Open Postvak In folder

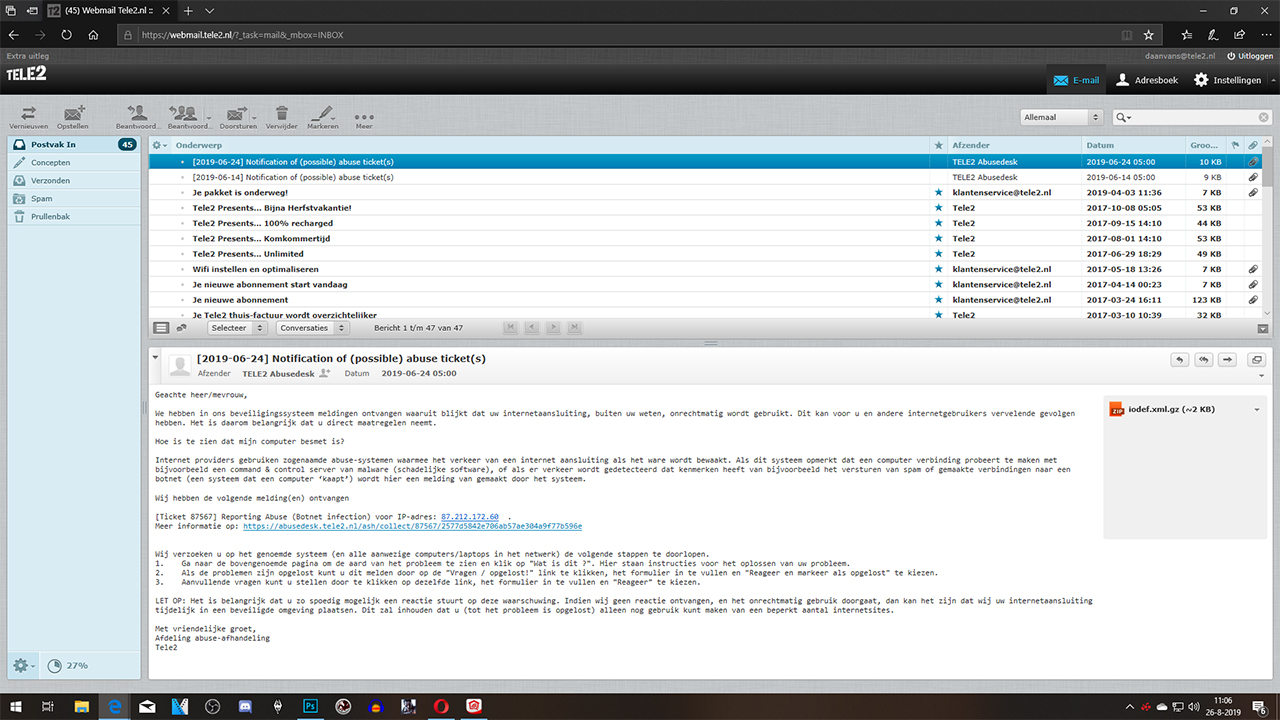(x=73, y=145)
